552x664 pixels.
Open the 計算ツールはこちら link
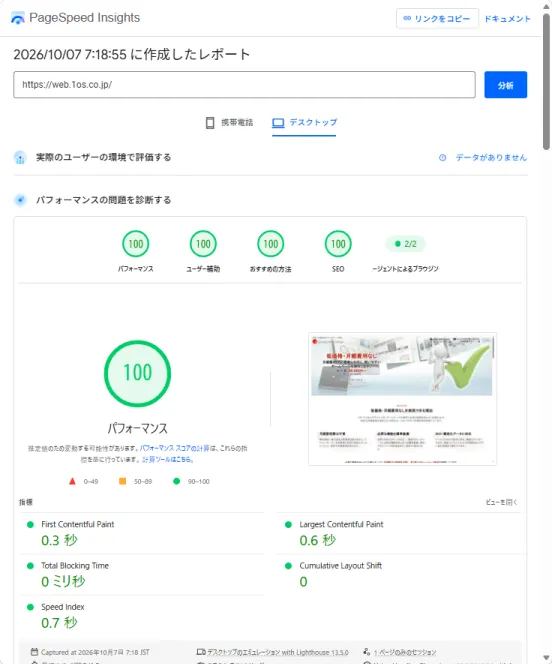[168, 459]
